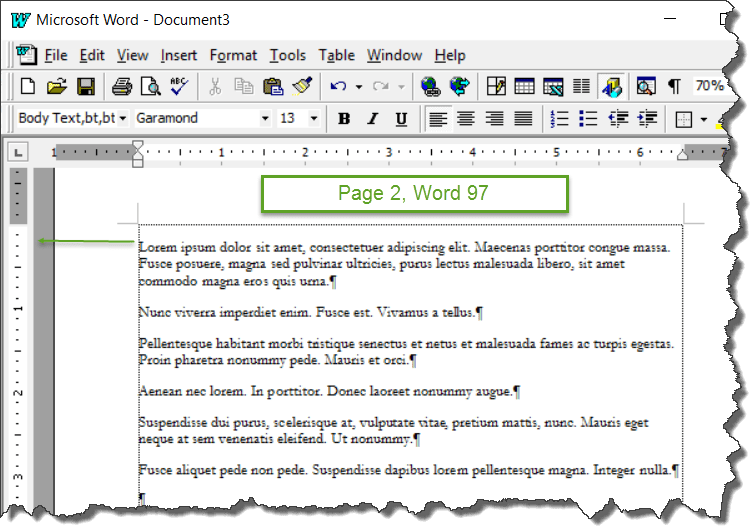Click the Word icon in title bar
The image size is (751, 528).
[20, 20]
